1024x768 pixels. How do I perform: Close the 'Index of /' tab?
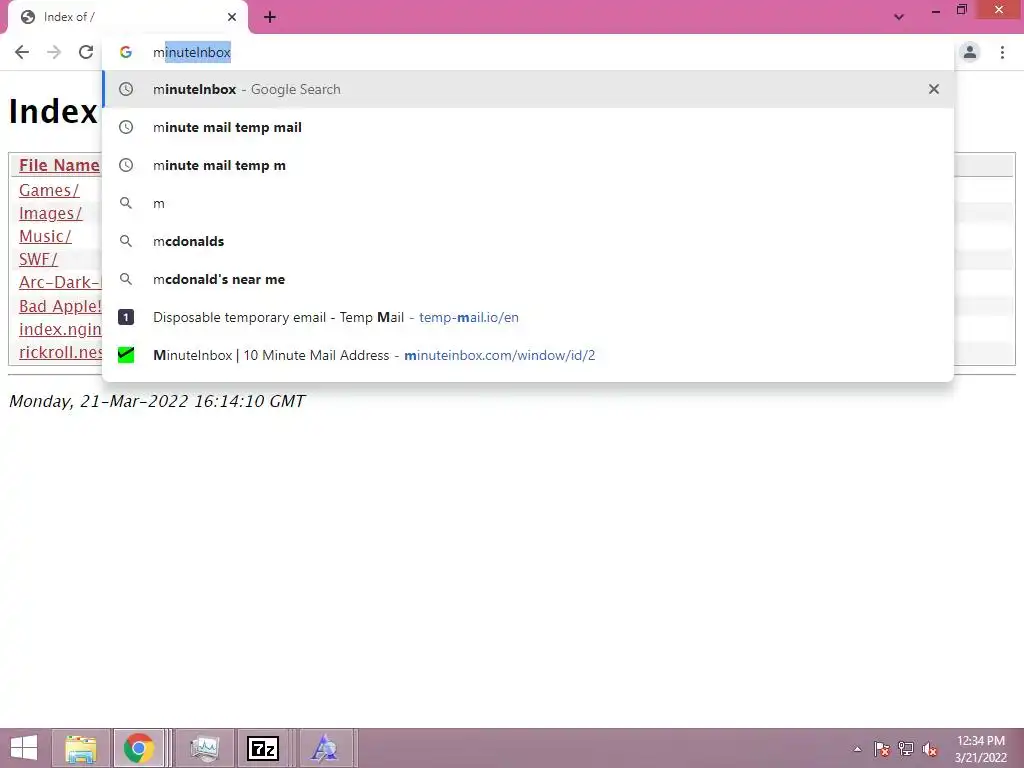(232, 17)
